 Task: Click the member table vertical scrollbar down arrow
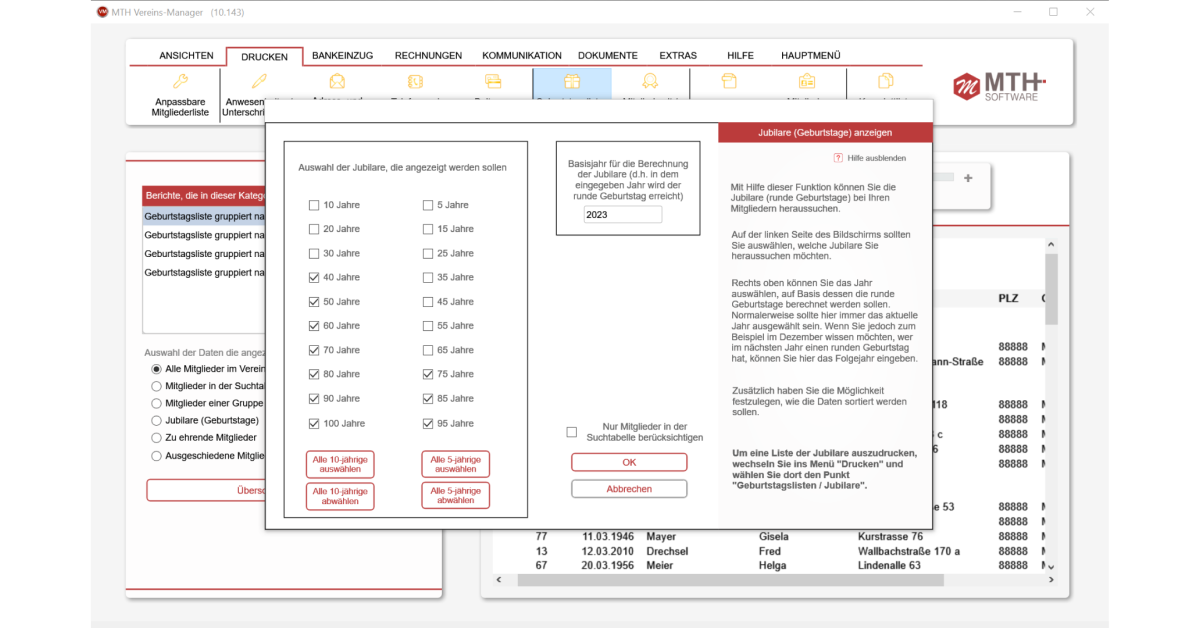(1051, 567)
